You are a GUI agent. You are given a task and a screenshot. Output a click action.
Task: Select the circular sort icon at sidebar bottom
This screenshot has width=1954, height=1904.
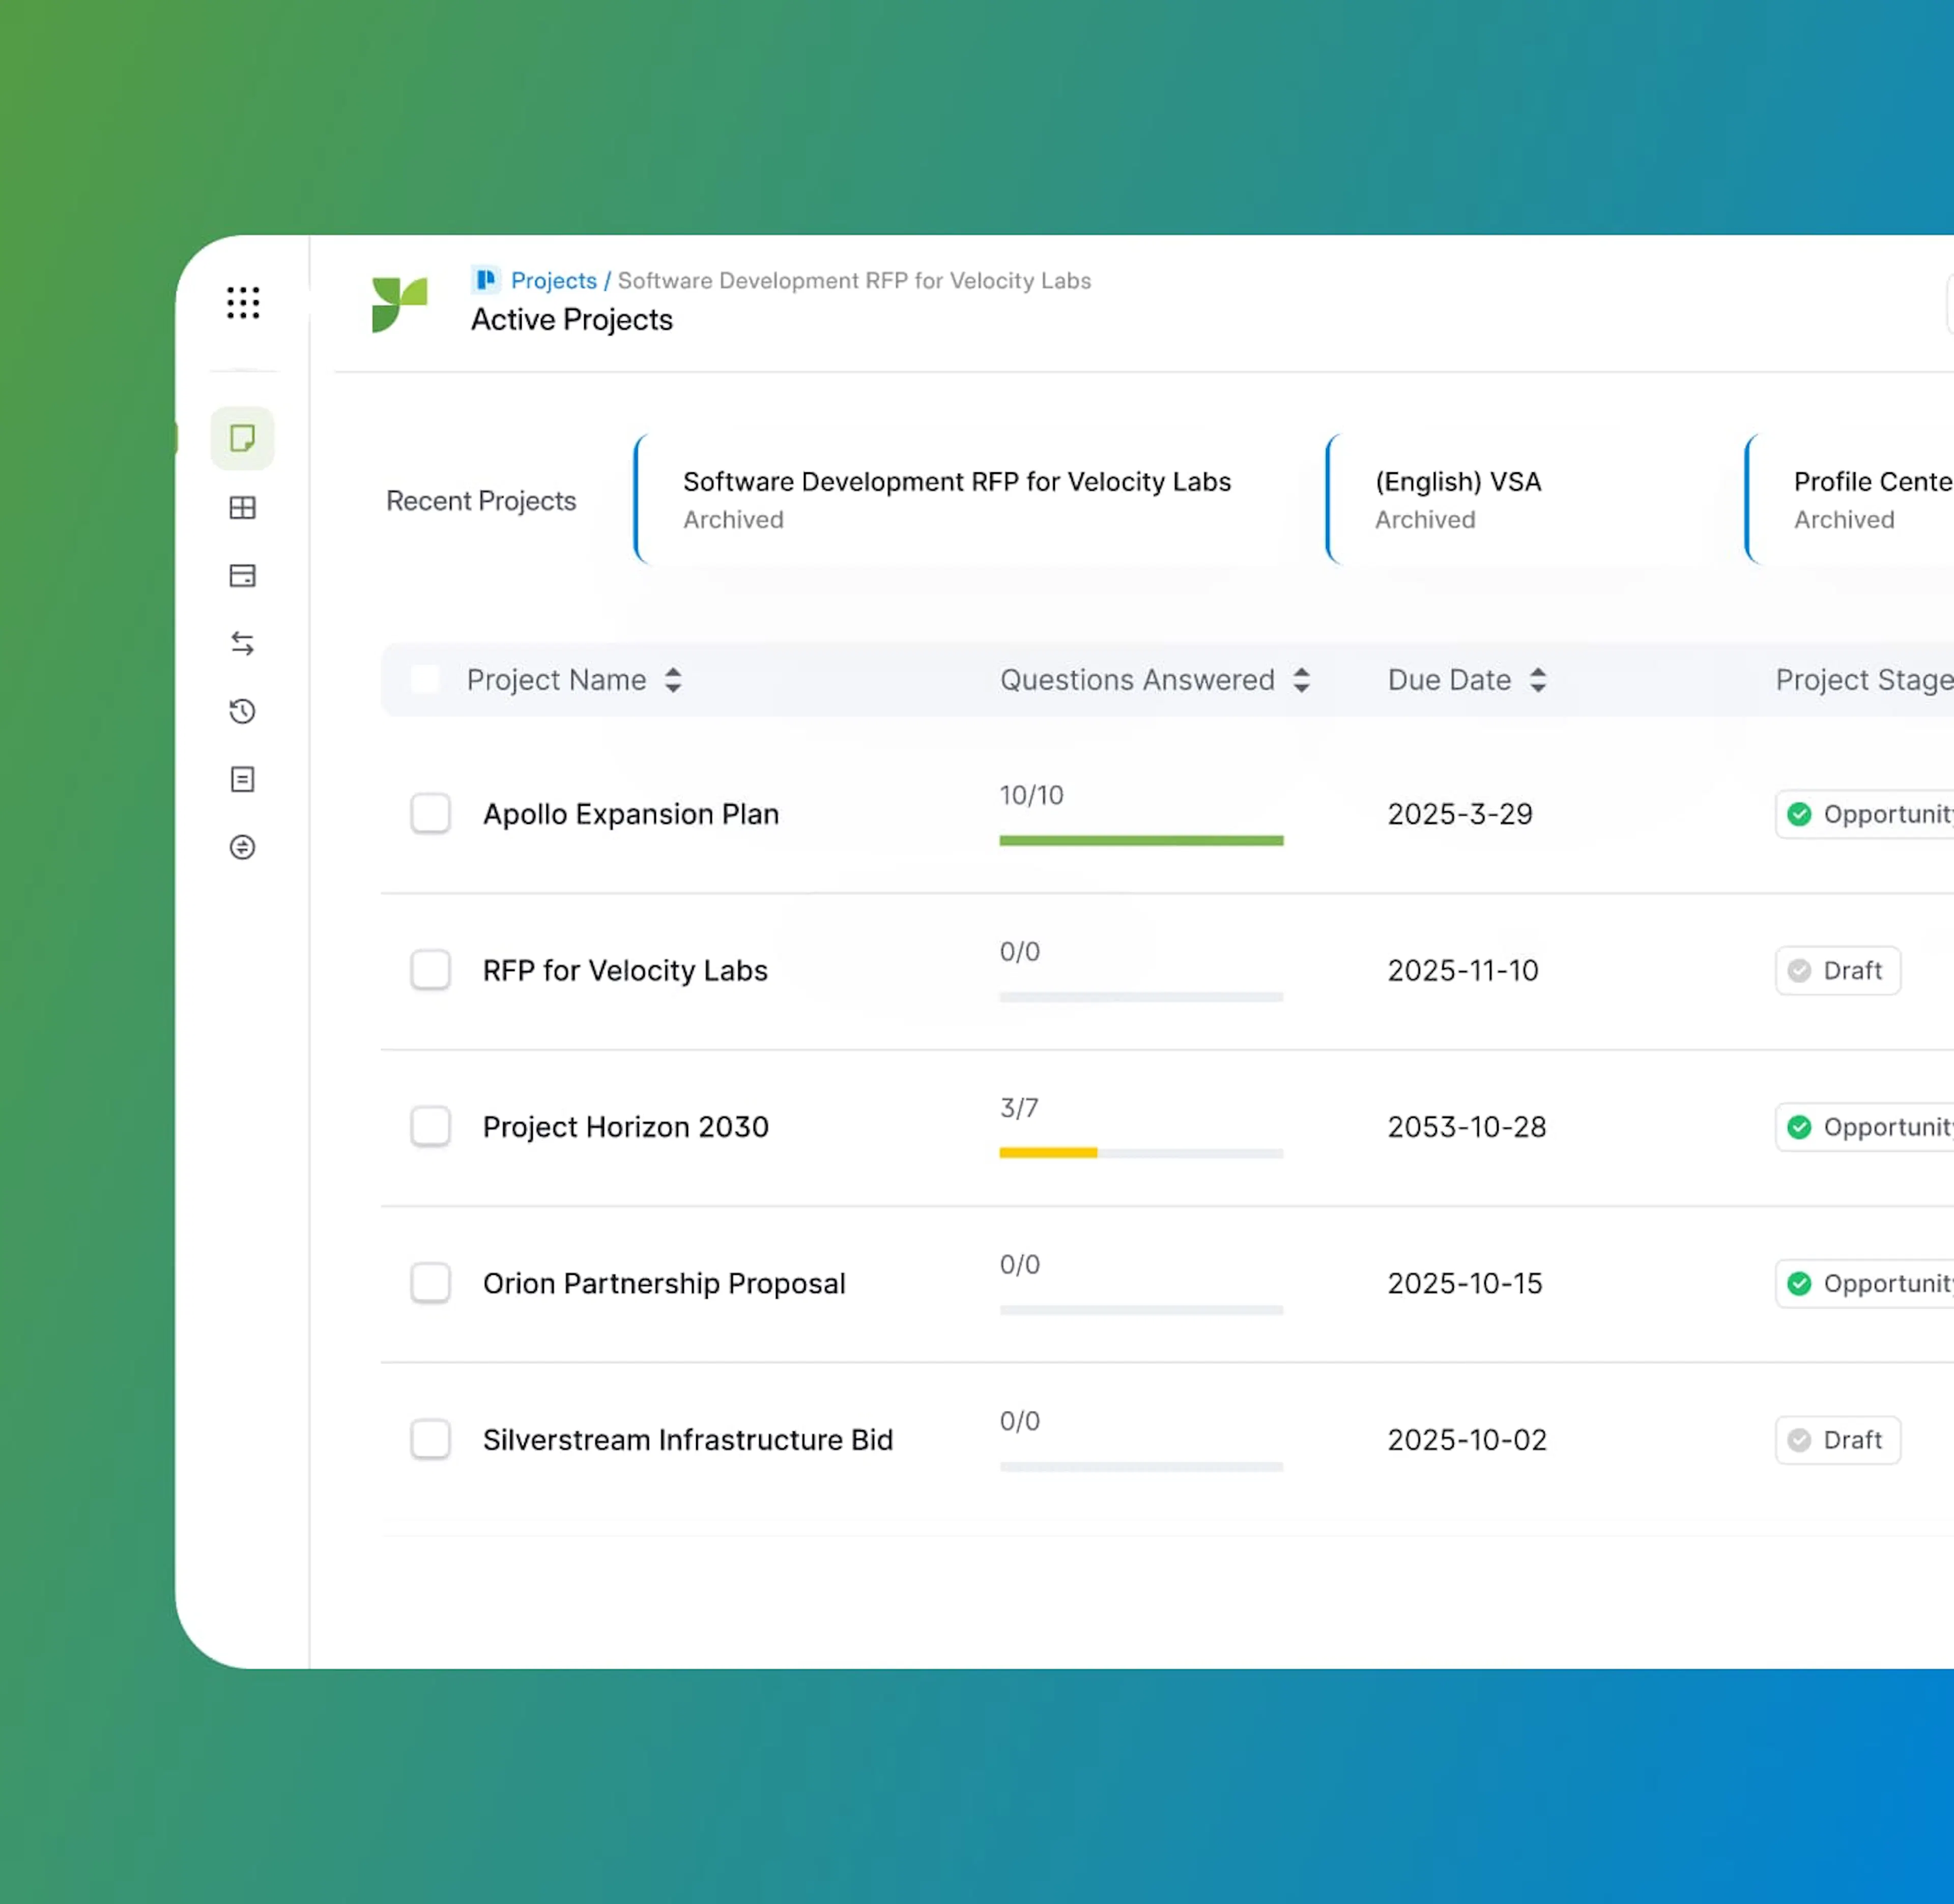[x=242, y=847]
